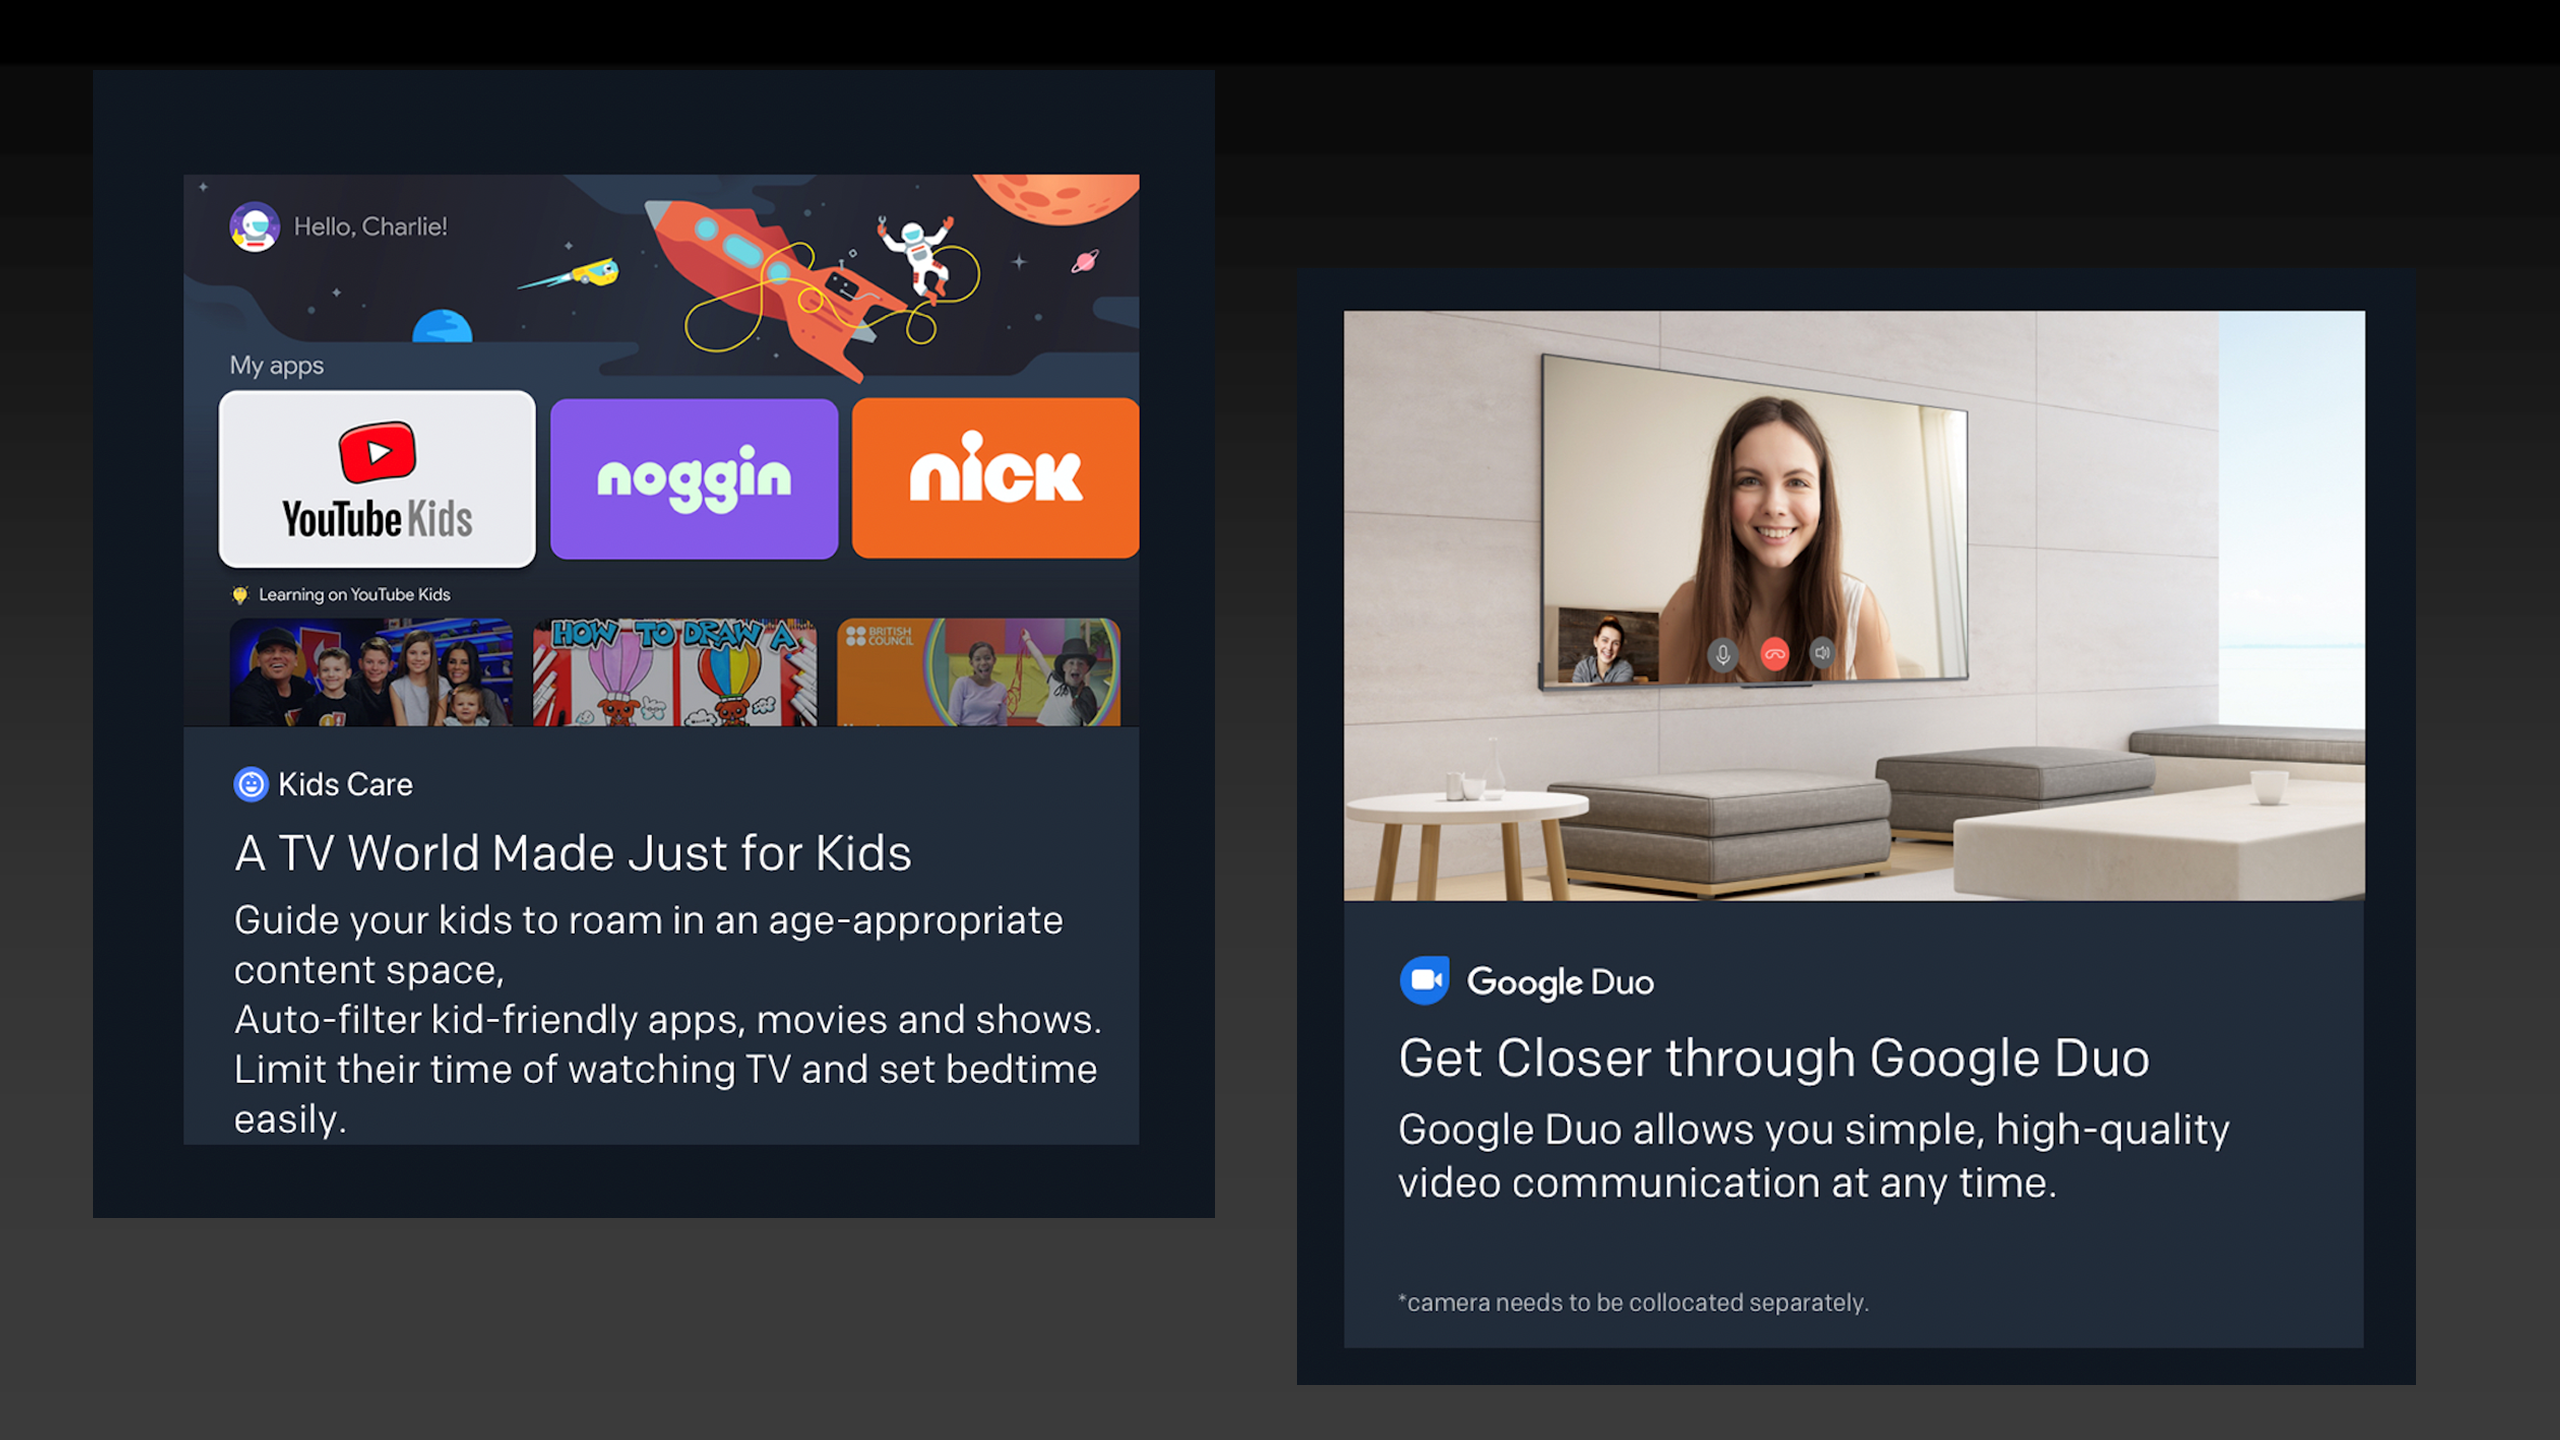
Task: Click the Kids Care smiley icon
Action: tap(251, 785)
